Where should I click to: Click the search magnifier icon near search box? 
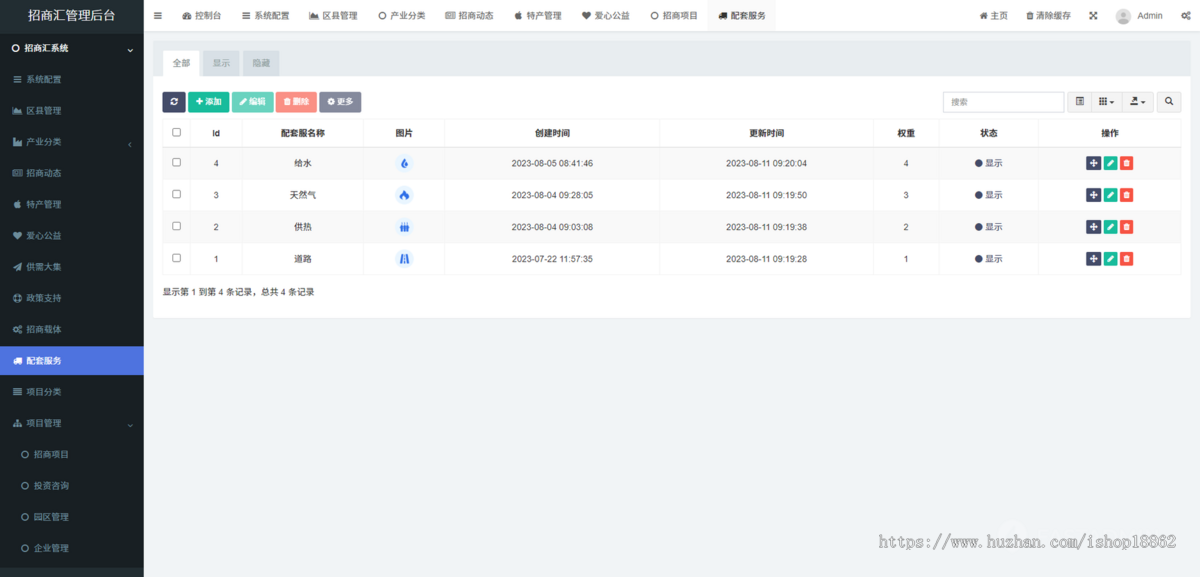click(1168, 101)
